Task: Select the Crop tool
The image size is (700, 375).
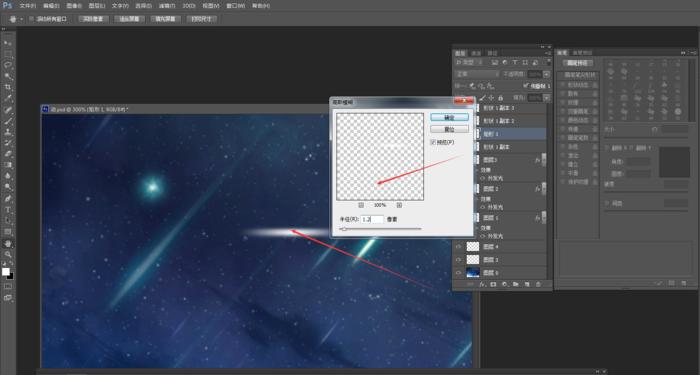Action: [8, 87]
